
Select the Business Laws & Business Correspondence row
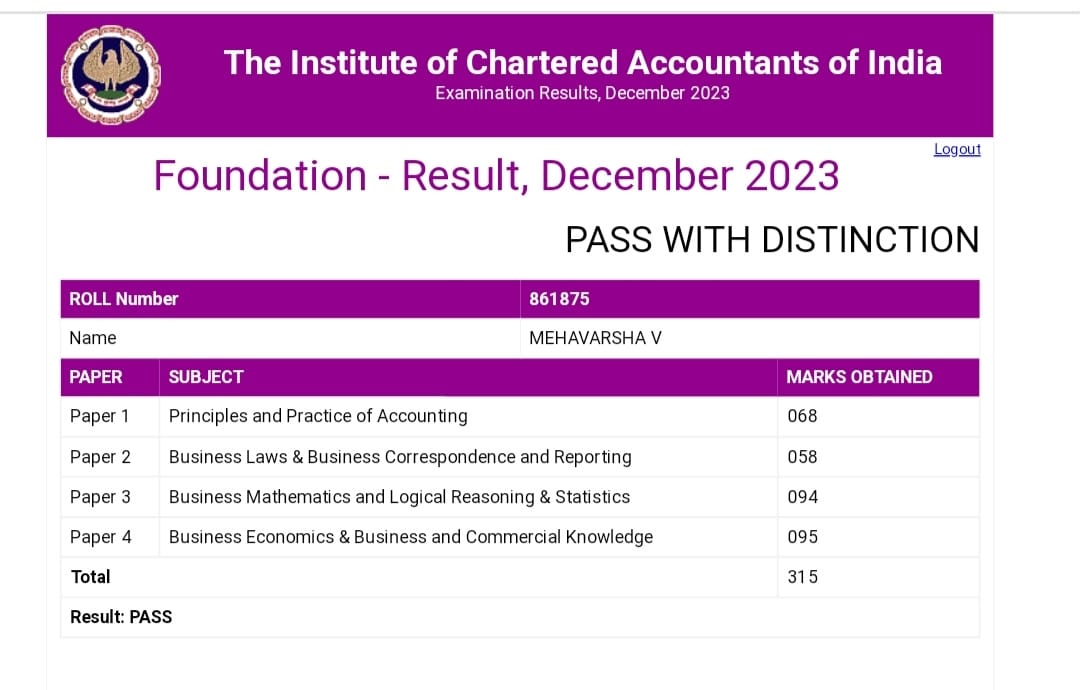pyautogui.click(x=520, y=457)
